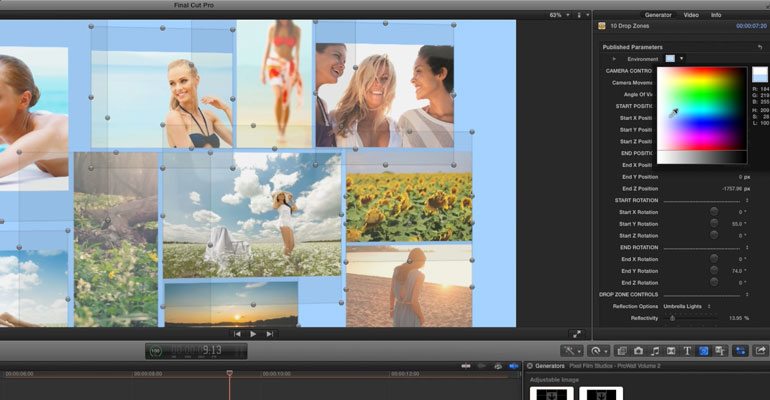
Task: Select woman in white dress field drop zone
Action: (252, 215)
